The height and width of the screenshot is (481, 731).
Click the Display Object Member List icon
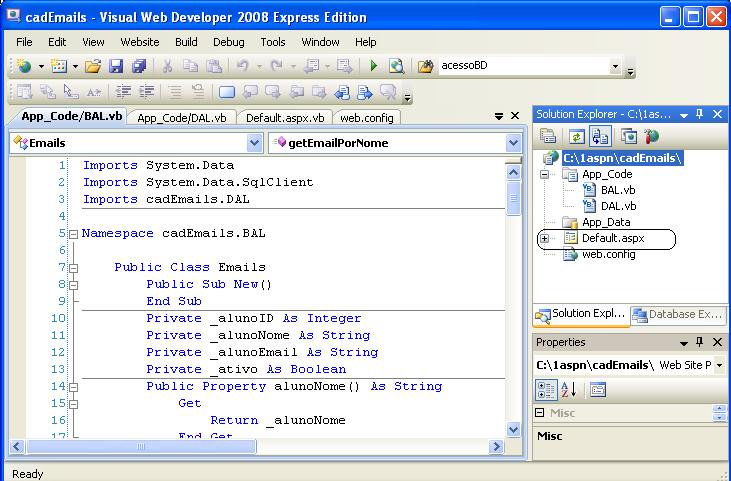click(x=23, y=91)
